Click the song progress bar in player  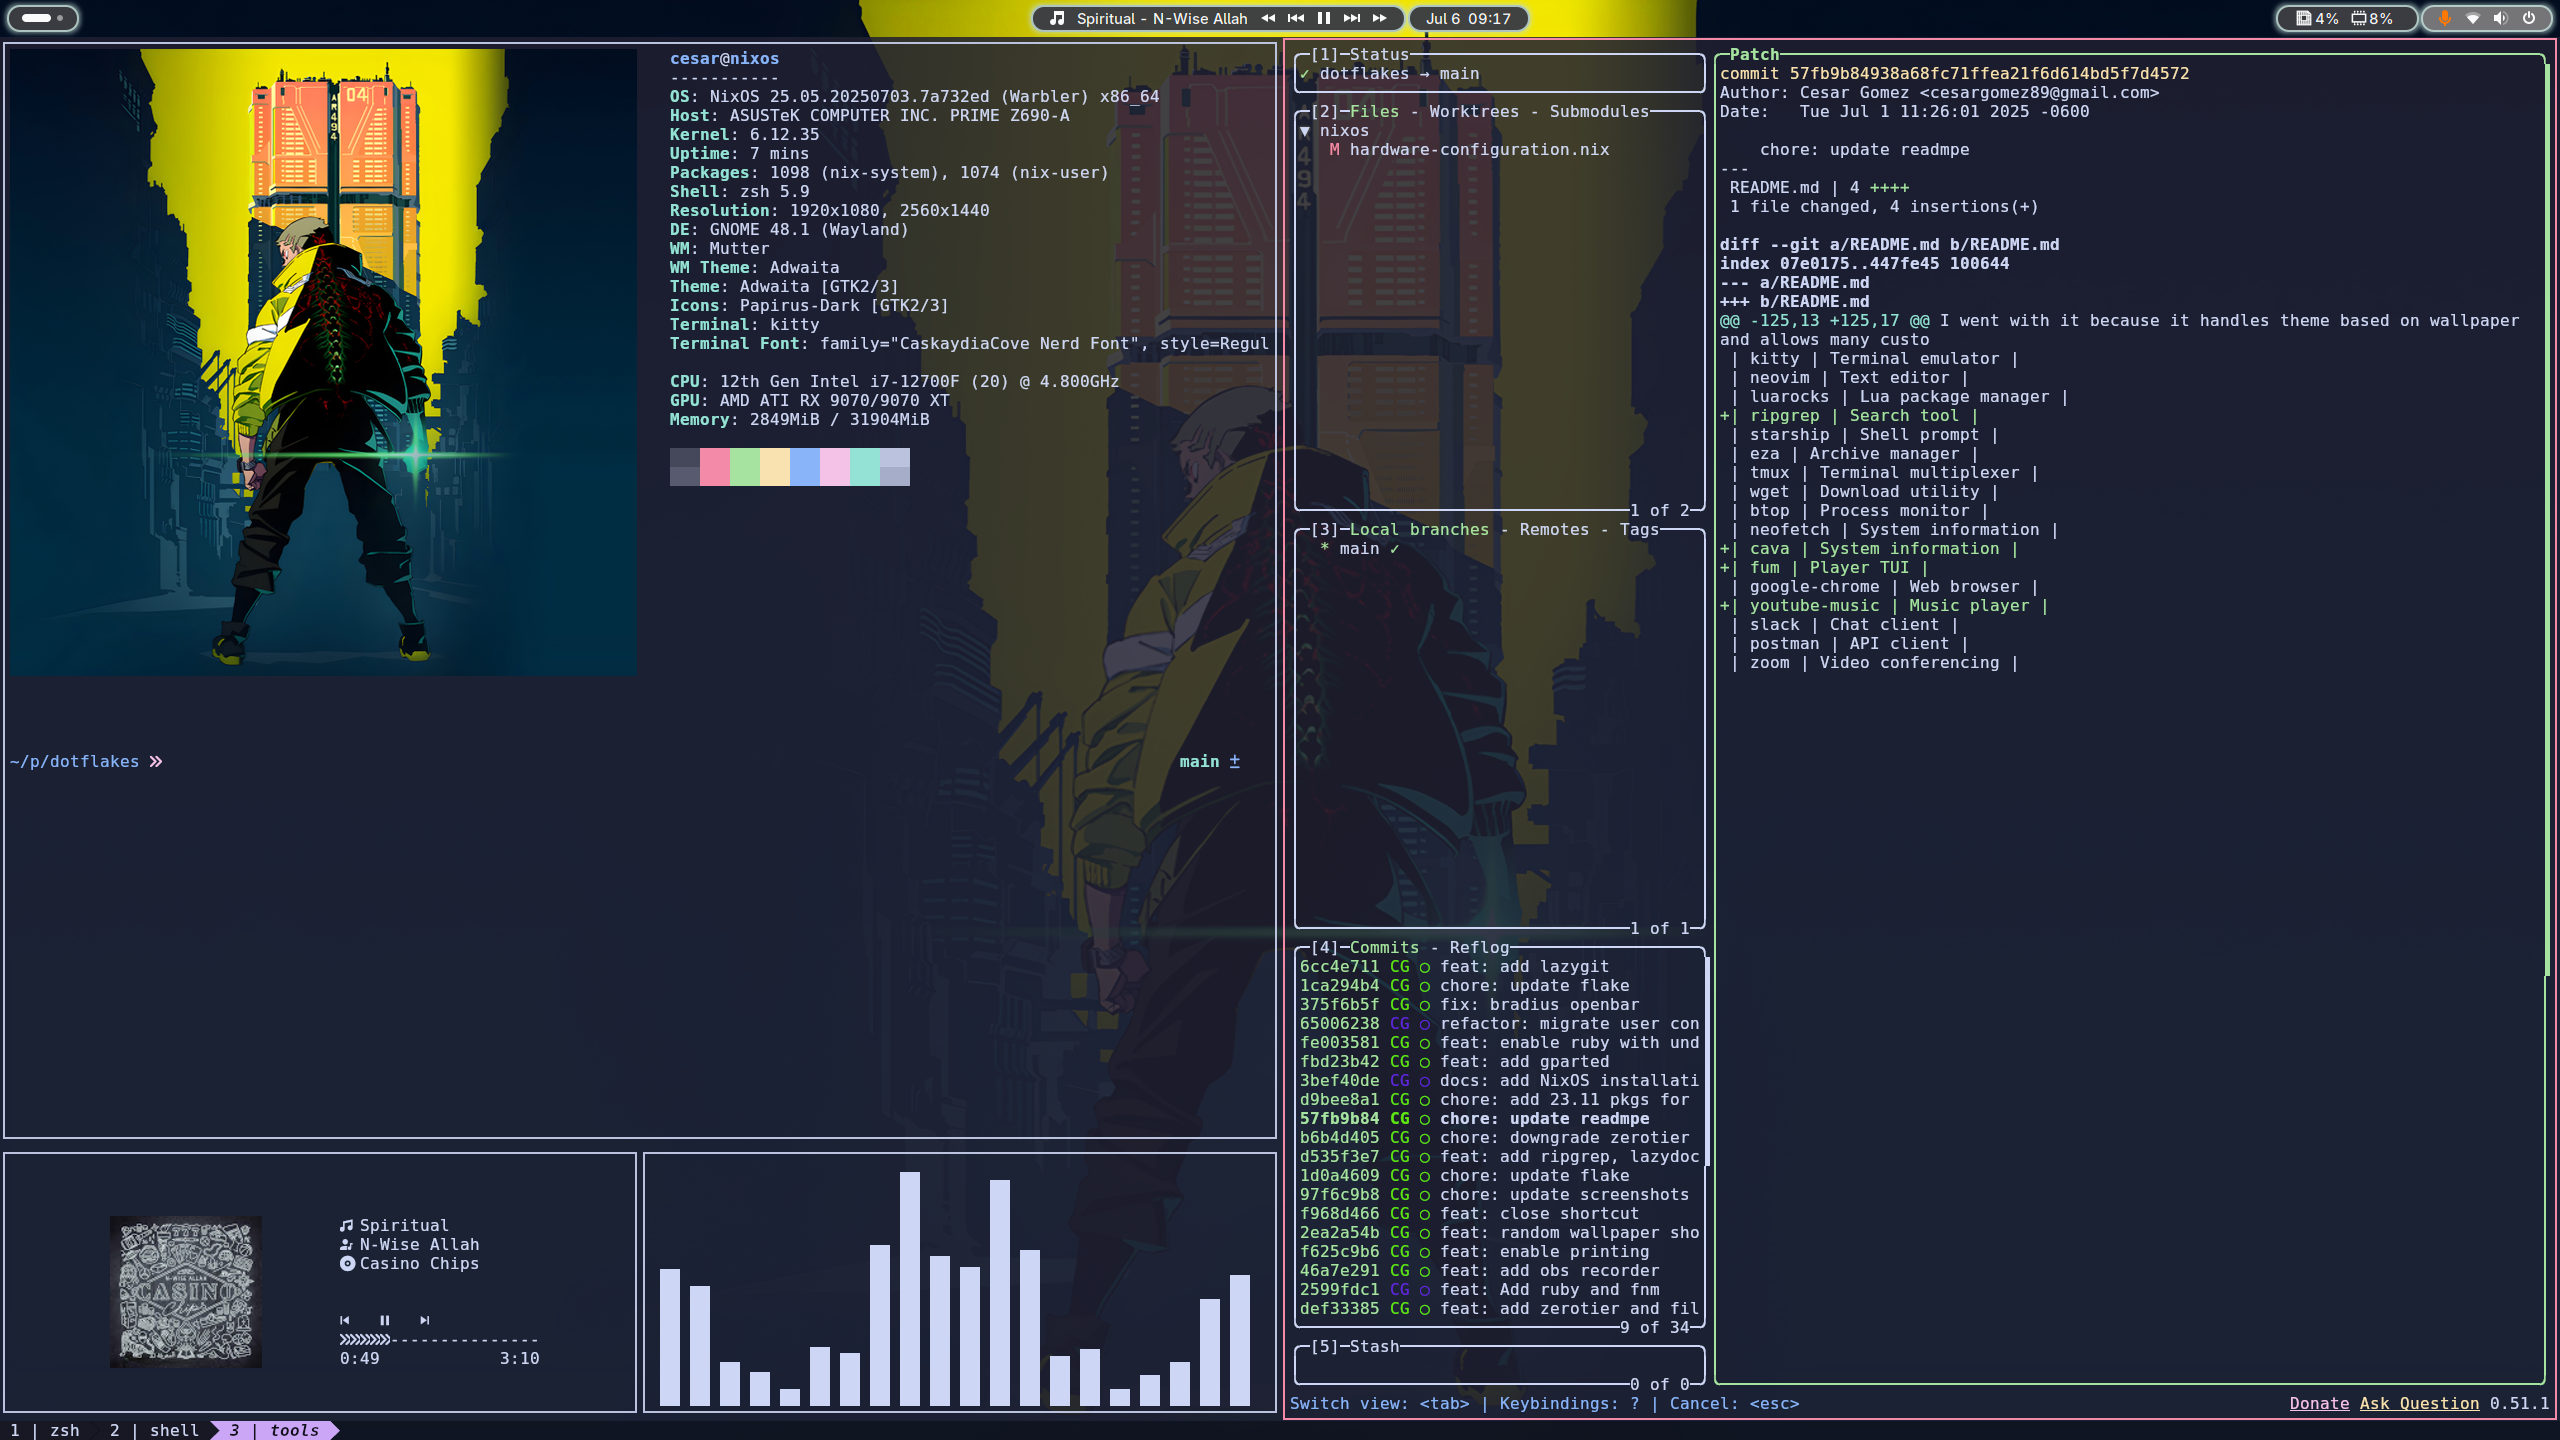pyautogui.click(x=439, y=1339)
